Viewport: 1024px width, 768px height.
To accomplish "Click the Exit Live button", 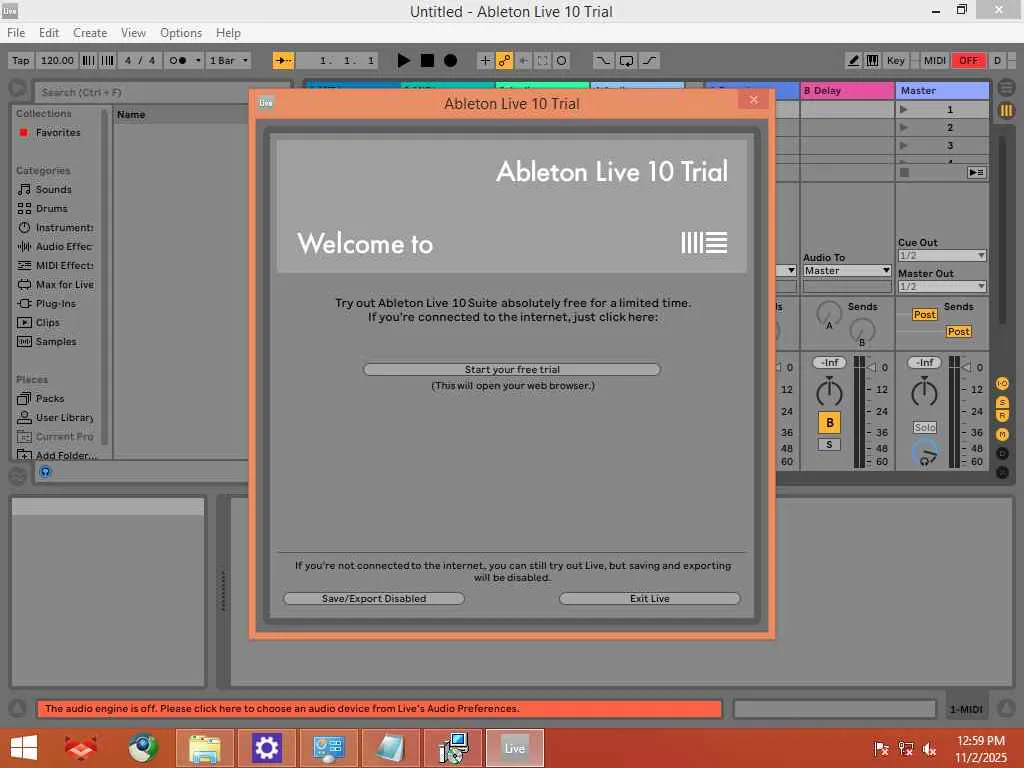I will tap(650, 599).
